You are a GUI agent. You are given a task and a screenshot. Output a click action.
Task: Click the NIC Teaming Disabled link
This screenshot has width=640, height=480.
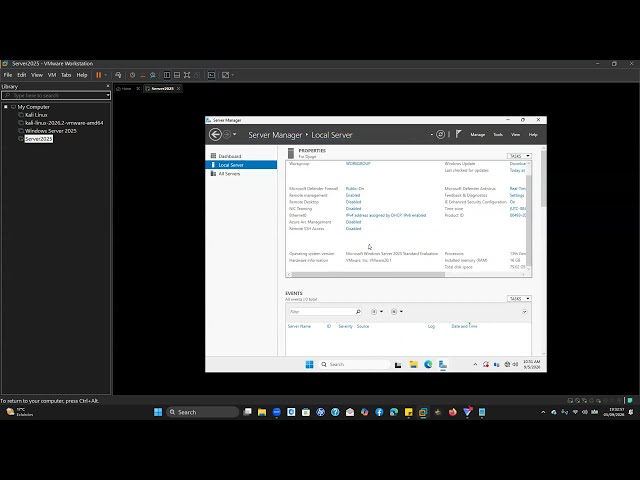click(x=353, y=209)
